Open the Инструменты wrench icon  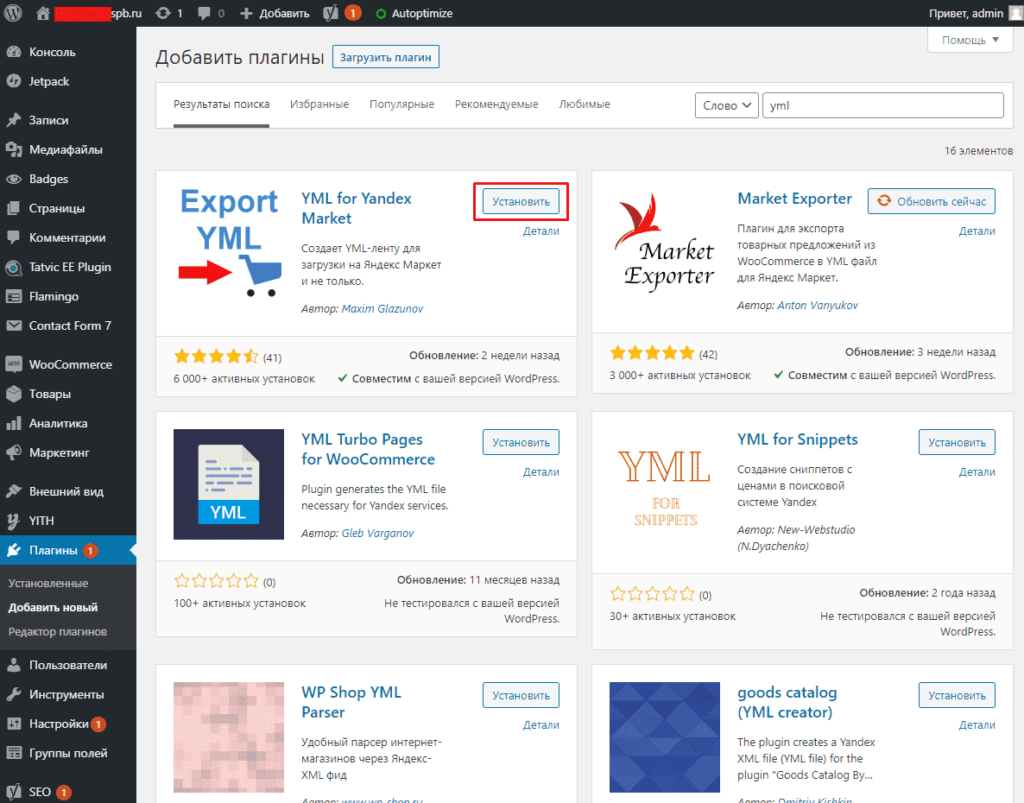pyautogui.click(x=14, y=694)
